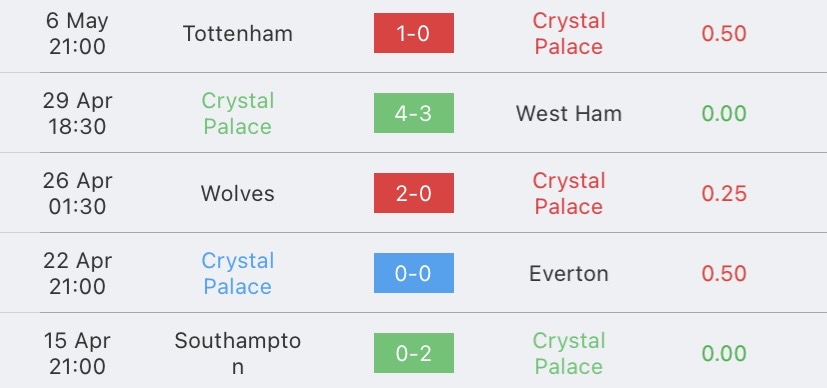Screen dimensions: 827x388
Task: Select the red 2-0 Wolves score badge
Action: click(414, 193)
